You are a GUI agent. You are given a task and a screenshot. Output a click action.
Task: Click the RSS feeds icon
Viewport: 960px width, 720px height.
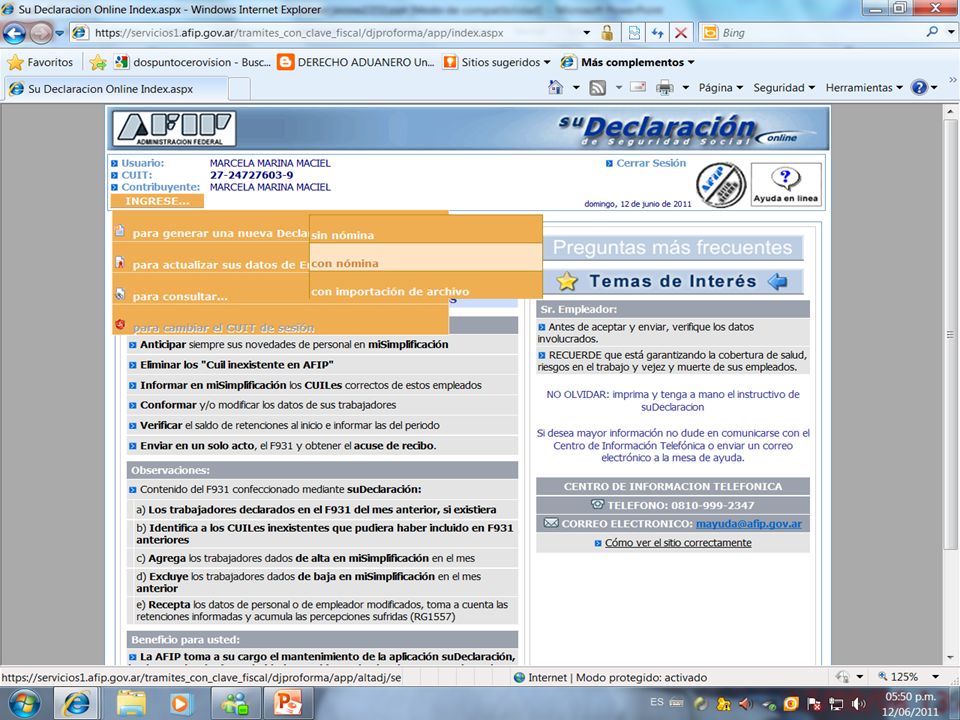click(x=598, y=88)
